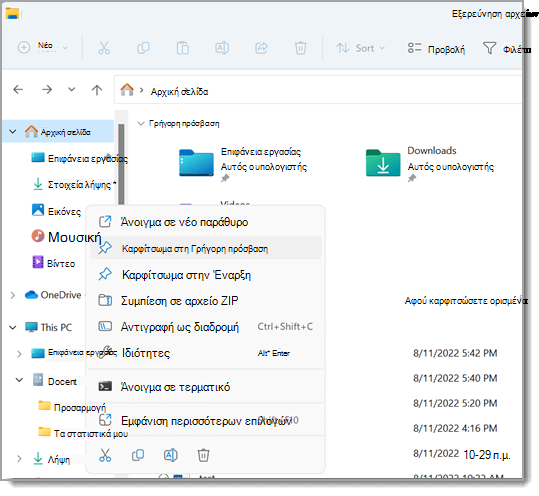Go up one folder level with the up arrow
The width and height of the screenshot is (539, 496).
(97, 90)
